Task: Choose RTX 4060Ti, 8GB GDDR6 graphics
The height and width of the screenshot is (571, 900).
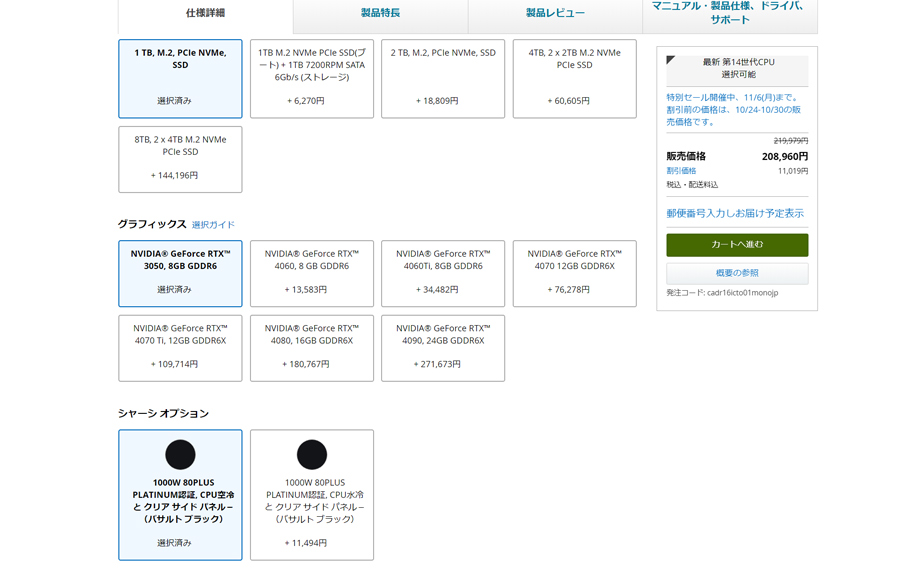Action: pos(443,274)
